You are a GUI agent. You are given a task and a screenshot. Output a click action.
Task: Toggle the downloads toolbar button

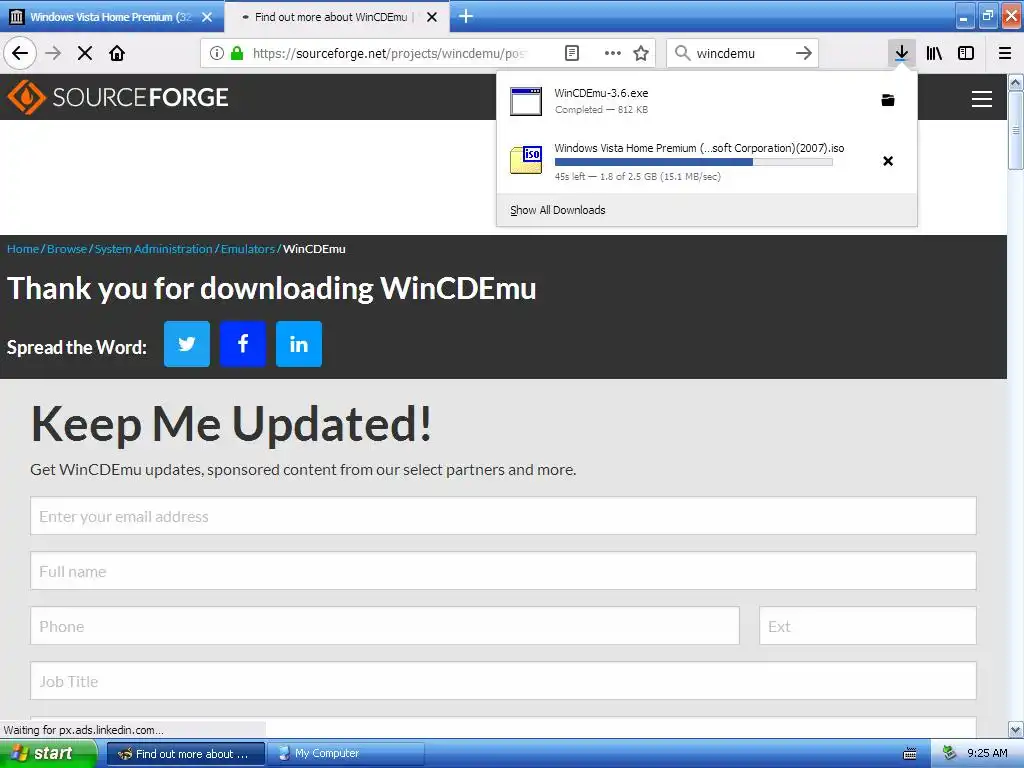click(901, 53)
